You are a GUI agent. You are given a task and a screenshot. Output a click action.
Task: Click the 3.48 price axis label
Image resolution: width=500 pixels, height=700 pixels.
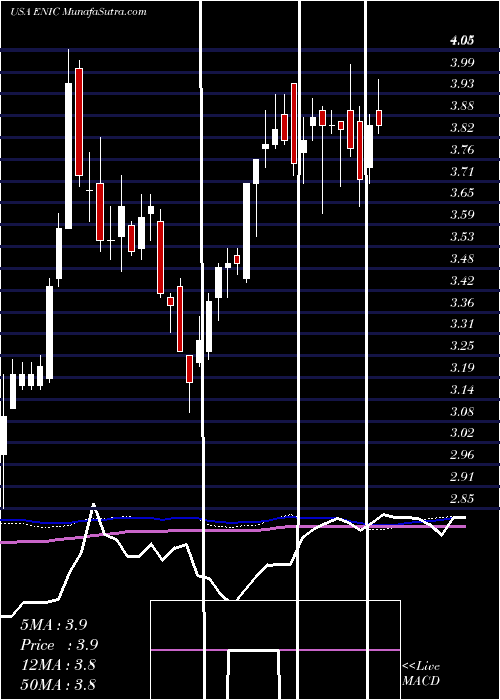point(462,259)
